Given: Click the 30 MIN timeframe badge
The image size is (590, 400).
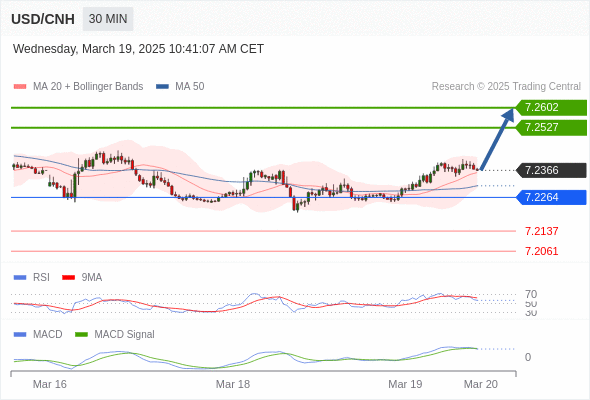Looking at the screenshot, I should [x=108, y=19].
